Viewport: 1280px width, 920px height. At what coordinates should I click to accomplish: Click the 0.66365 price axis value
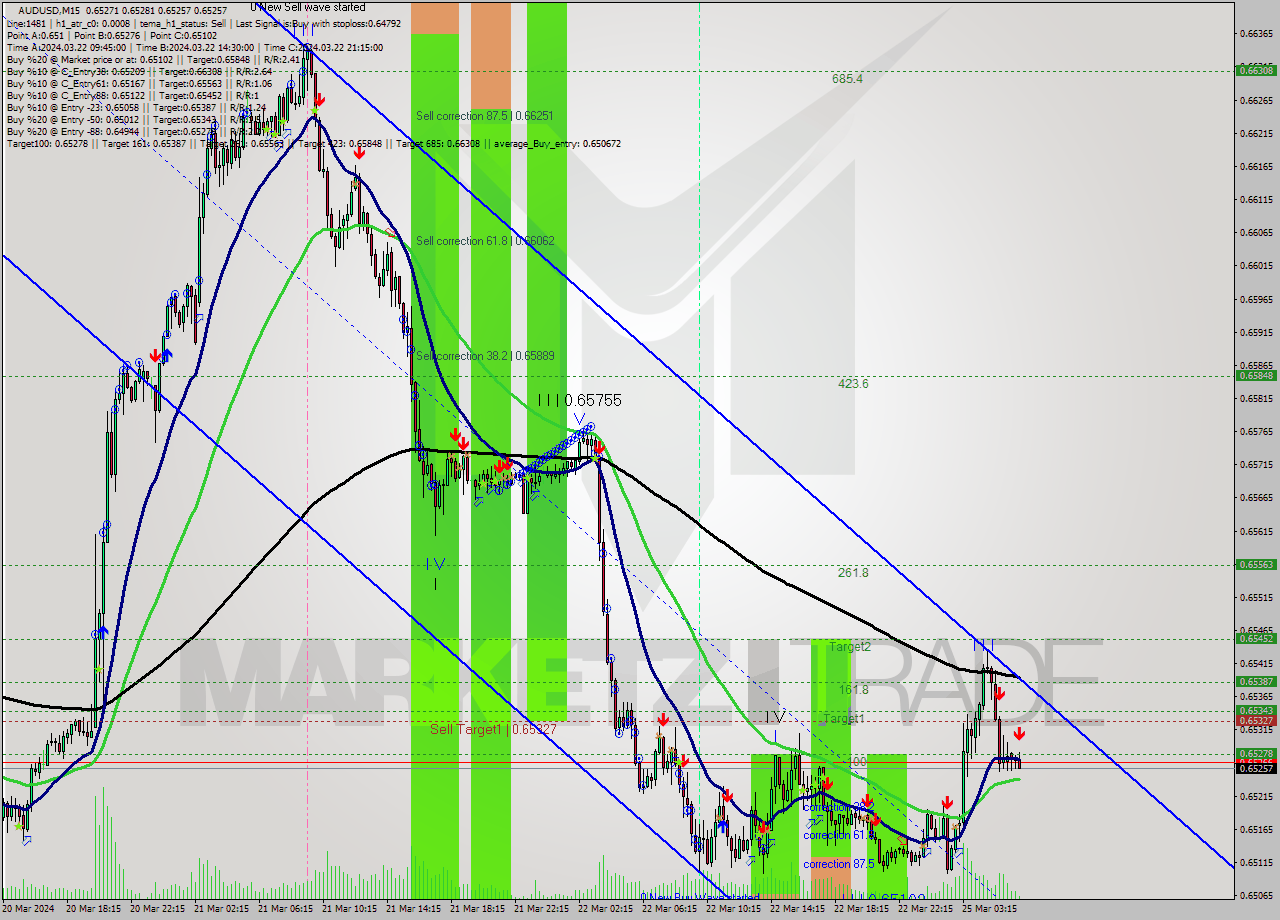[x=1256, y=33]
